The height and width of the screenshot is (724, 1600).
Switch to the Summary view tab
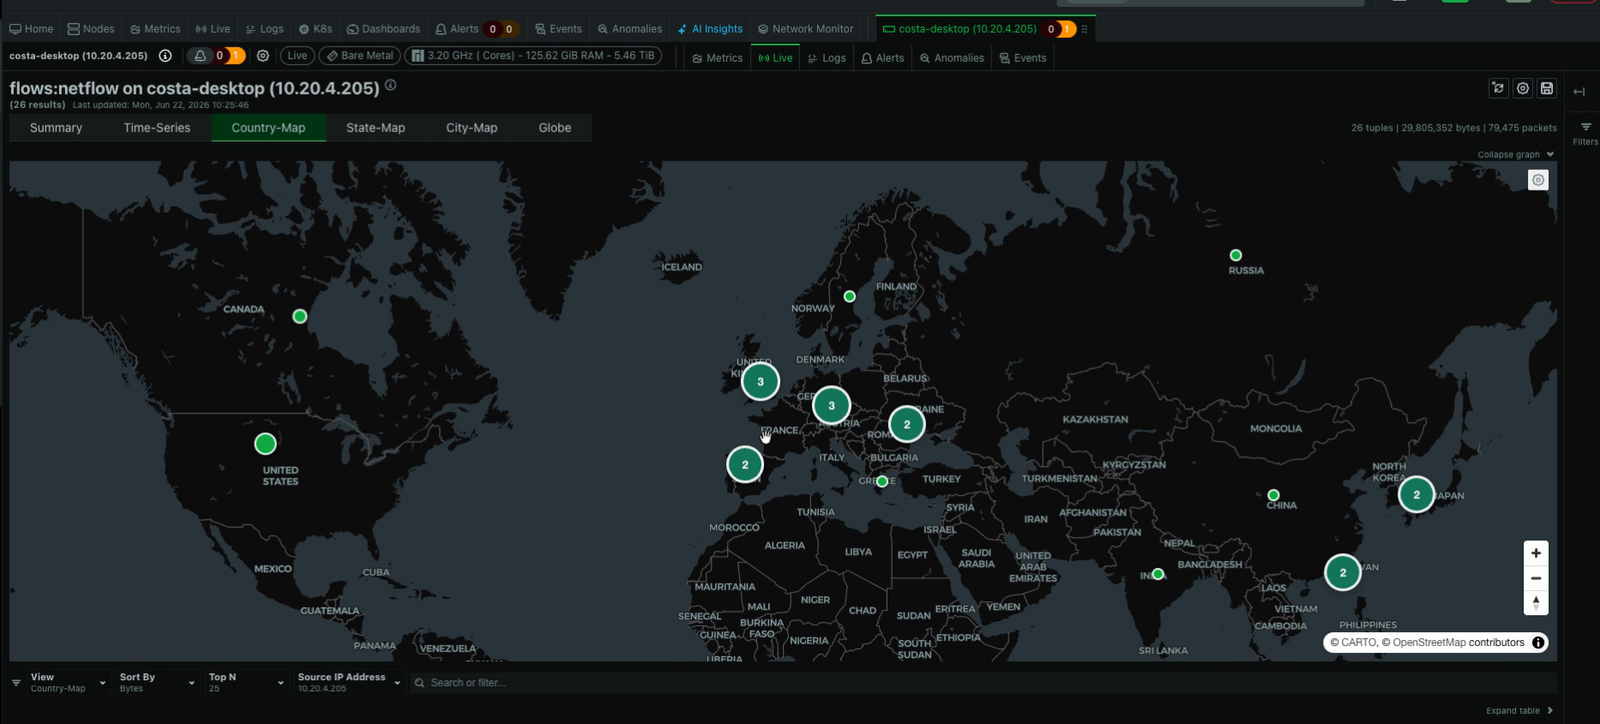[x=56, y=128]
